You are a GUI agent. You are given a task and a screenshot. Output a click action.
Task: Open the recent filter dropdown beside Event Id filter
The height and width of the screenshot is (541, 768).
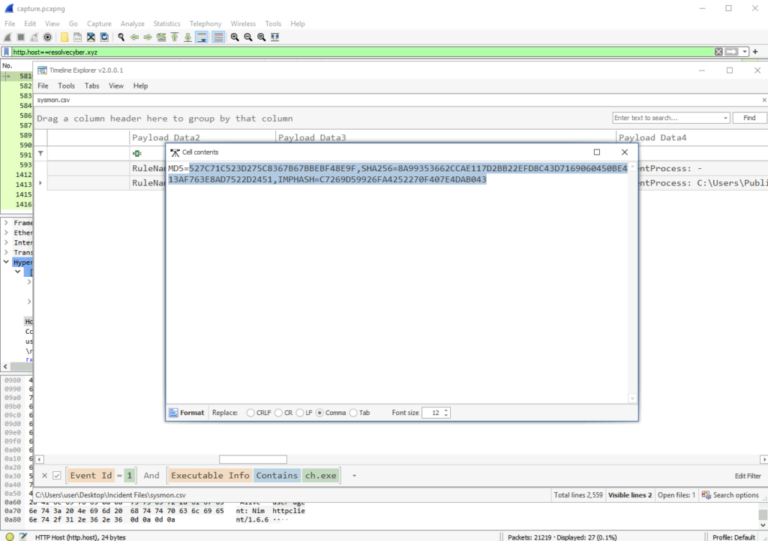353,476
